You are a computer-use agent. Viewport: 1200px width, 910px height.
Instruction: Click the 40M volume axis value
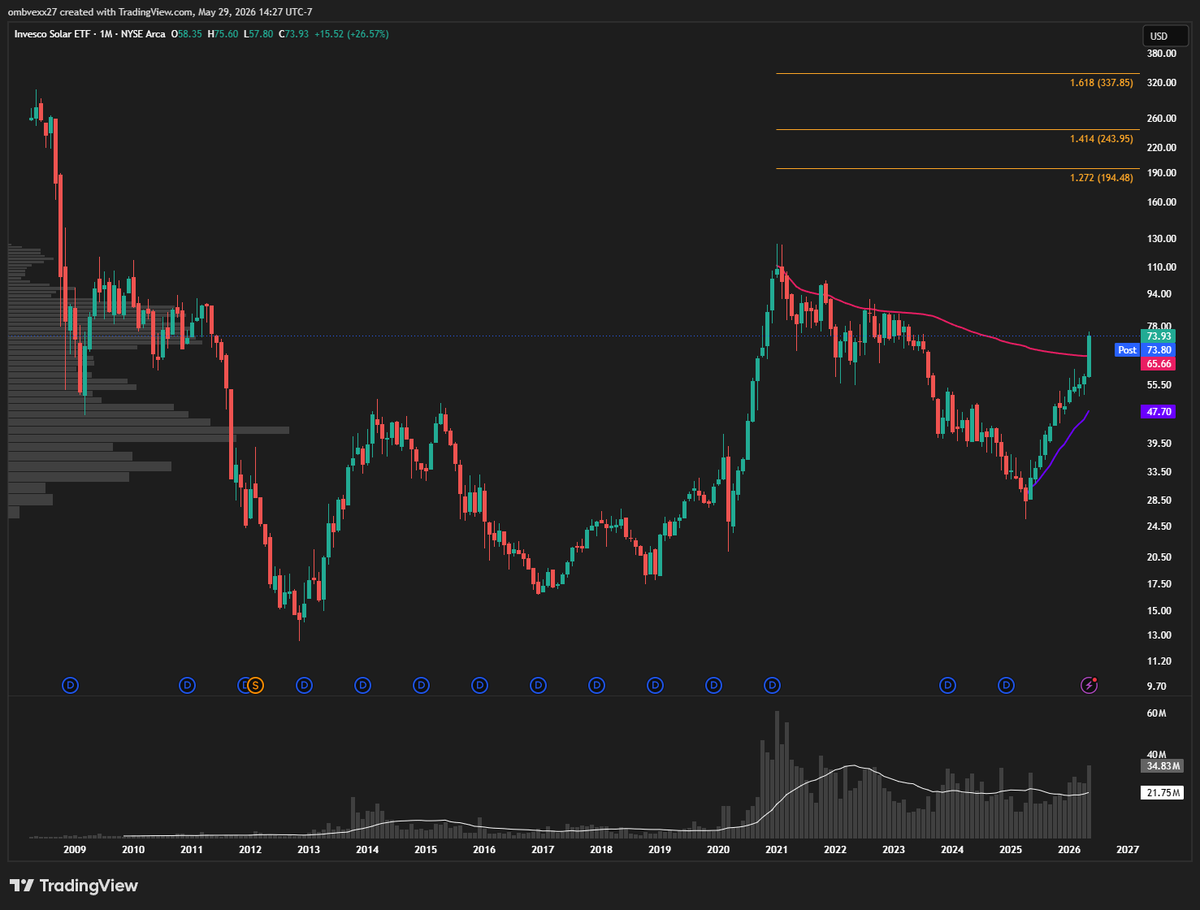1157,755
